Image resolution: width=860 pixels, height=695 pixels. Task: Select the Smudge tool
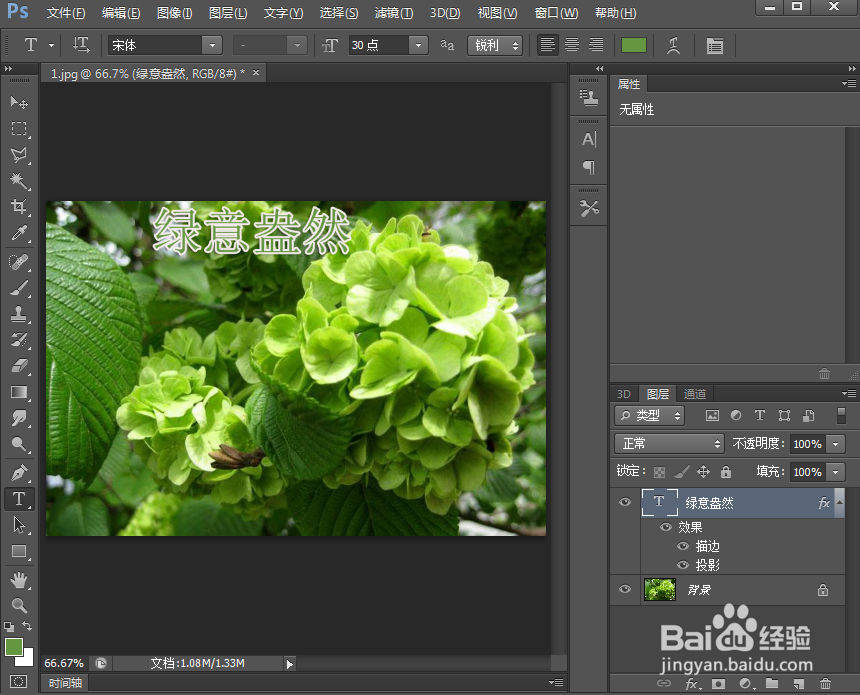coord(19,418)
